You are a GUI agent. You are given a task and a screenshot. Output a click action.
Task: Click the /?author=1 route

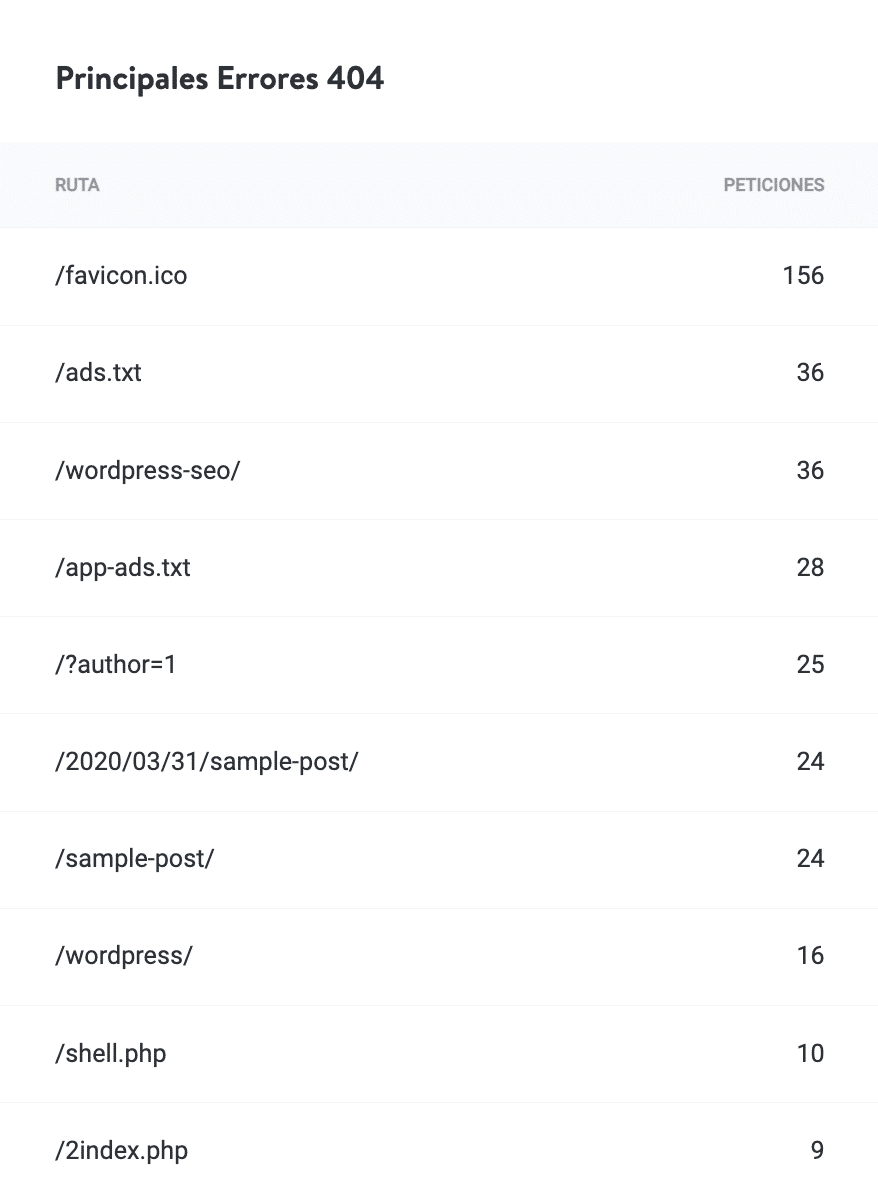coord(115,664)
